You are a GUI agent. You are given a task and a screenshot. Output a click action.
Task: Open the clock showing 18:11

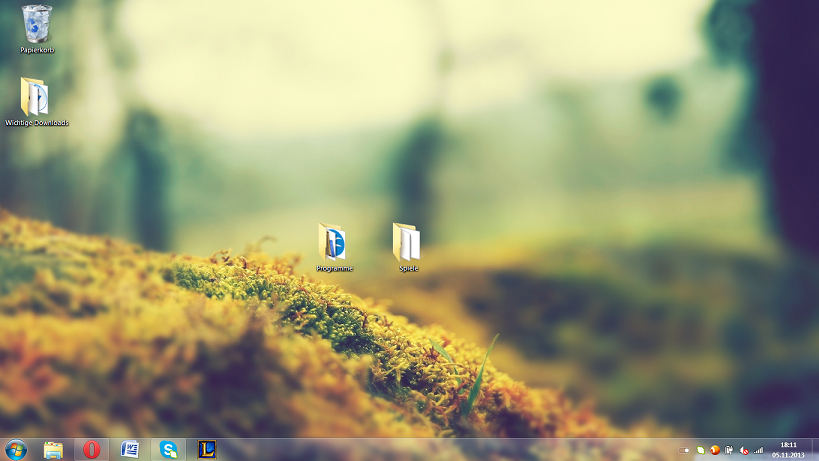pyautogui.click(x=788, y=445)
